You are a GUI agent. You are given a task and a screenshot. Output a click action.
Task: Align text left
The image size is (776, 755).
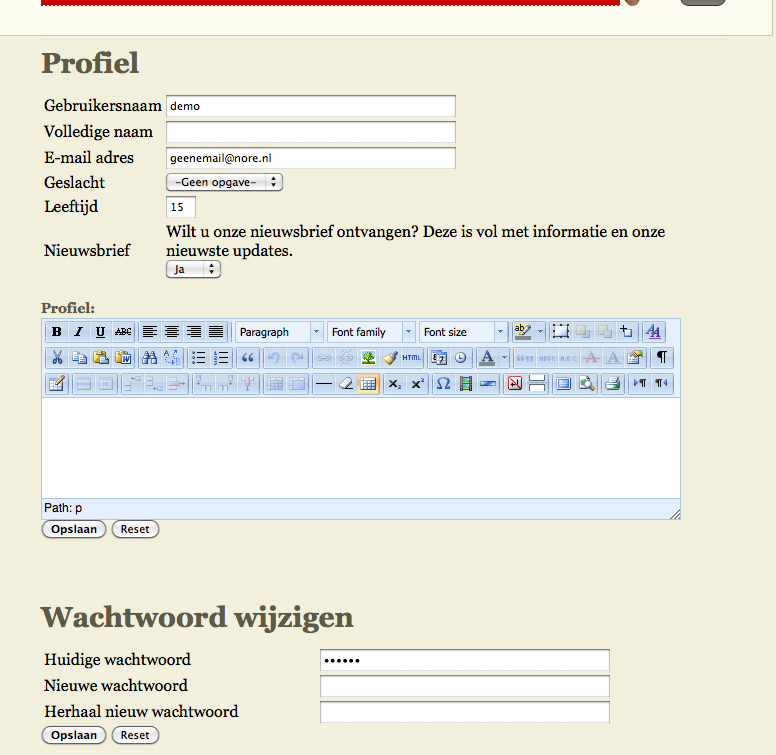pos(149,332)
